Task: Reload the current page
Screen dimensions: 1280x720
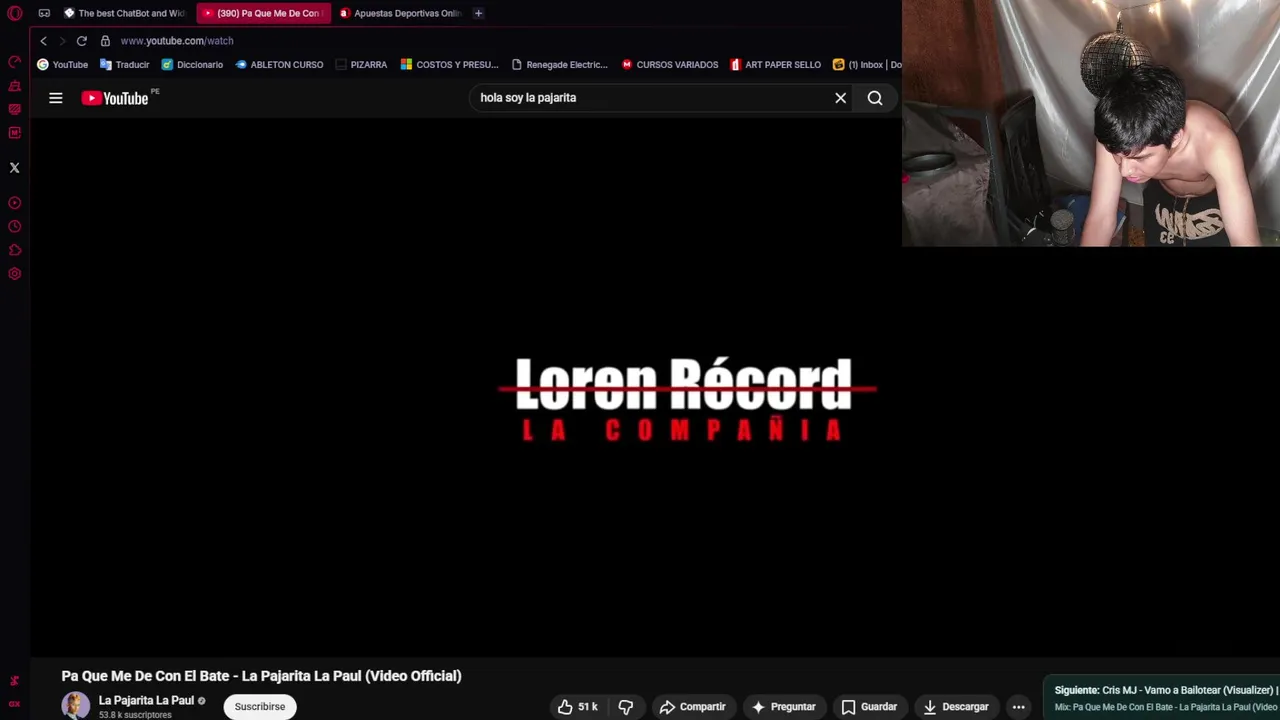Action: (x=81, y=41)
